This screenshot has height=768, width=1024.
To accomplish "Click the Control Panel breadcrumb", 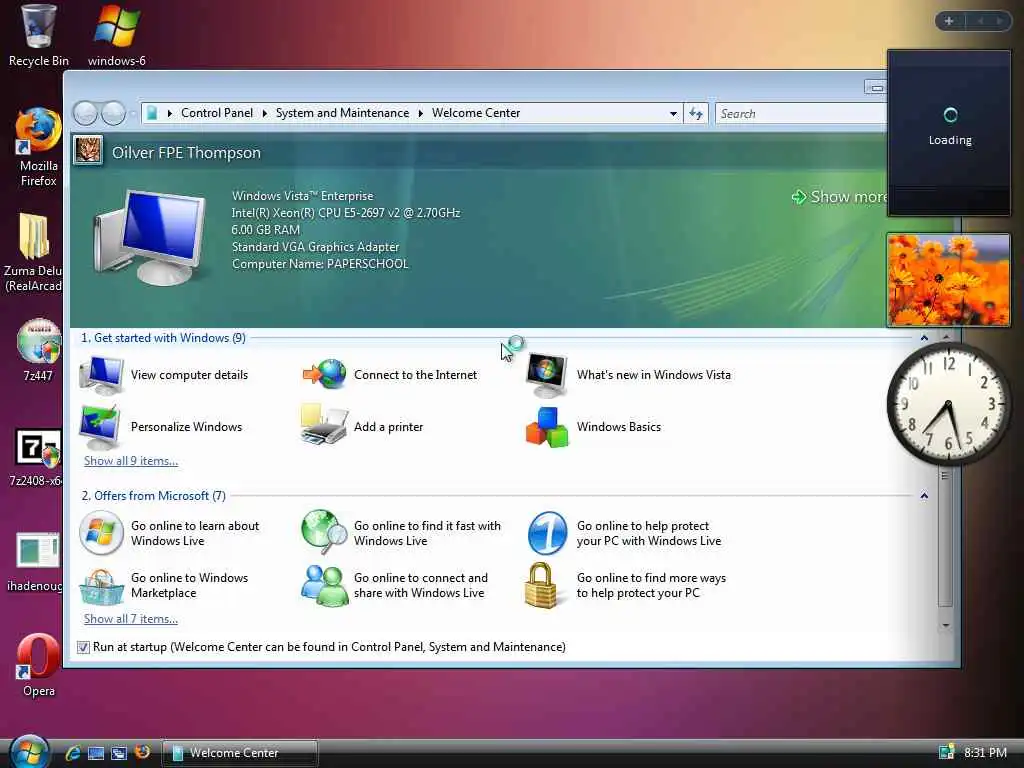I will [x=217, y=113].
